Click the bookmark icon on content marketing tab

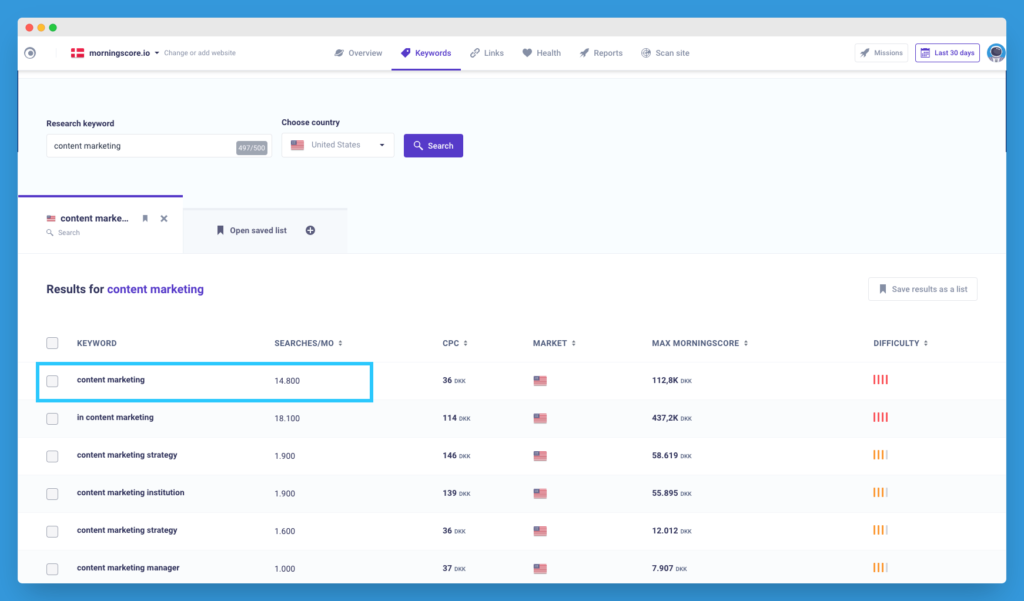click(145, 218)
